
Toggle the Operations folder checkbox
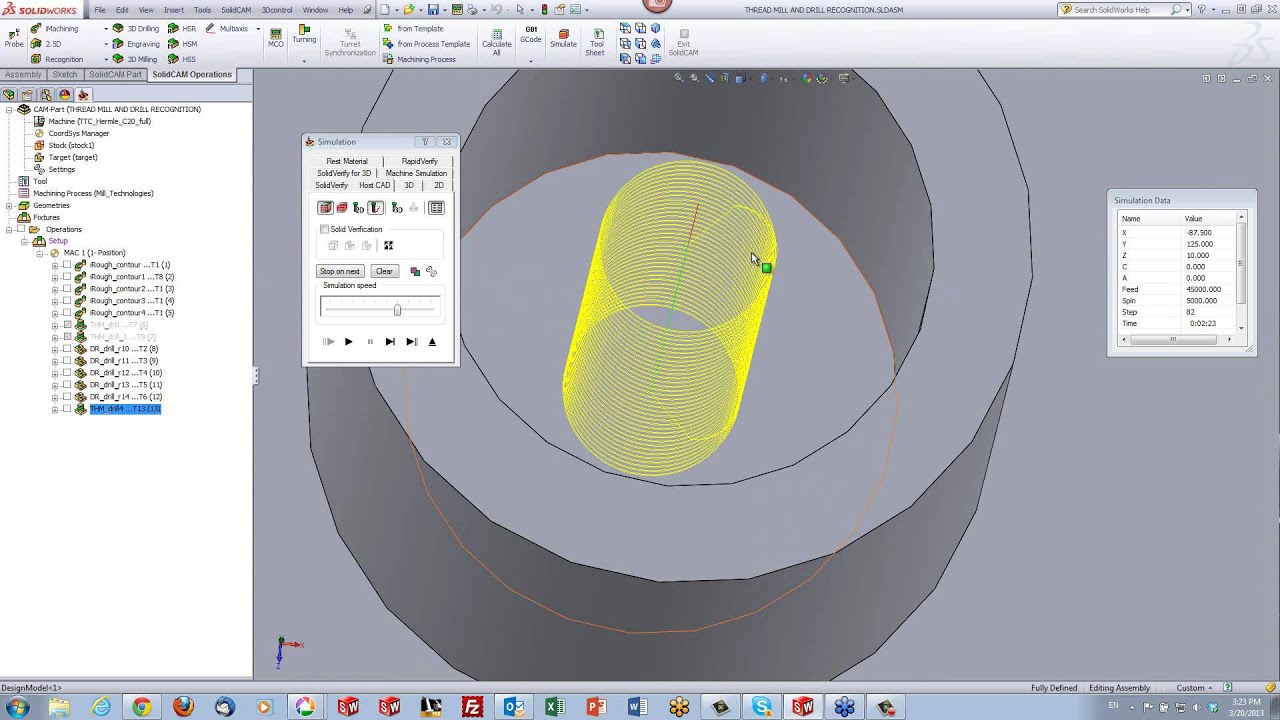(x=21, y=229)
